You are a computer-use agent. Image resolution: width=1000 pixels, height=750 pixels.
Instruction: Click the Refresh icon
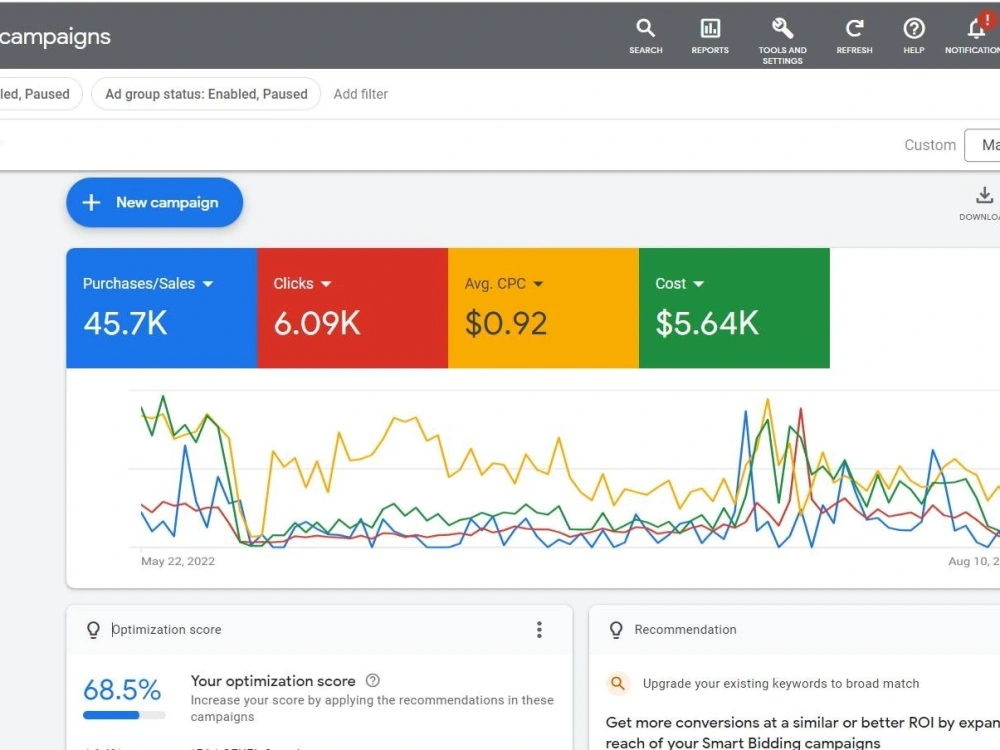pyautogui.click(x=854, y=36)
